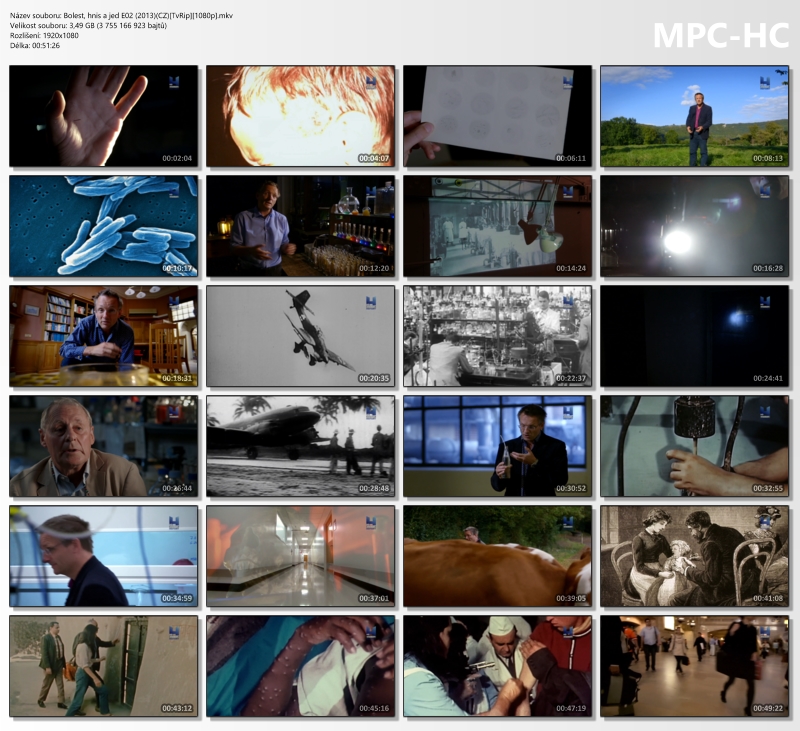Click the elderly man close-up thumbnail
The height and width of the screenshot is (731, 800).
click(104, 446)
